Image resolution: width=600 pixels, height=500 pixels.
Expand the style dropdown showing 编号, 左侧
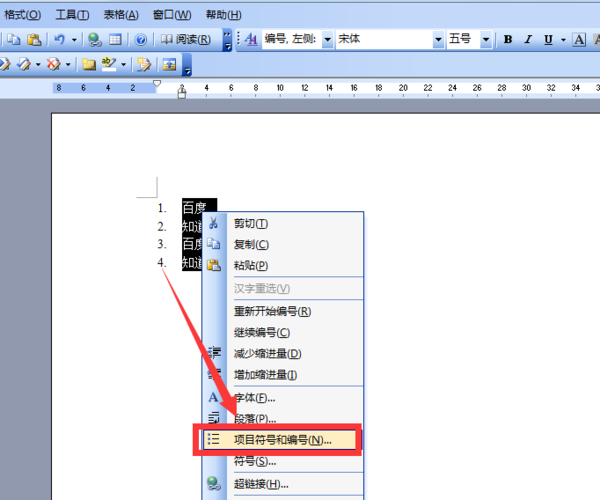328,39
